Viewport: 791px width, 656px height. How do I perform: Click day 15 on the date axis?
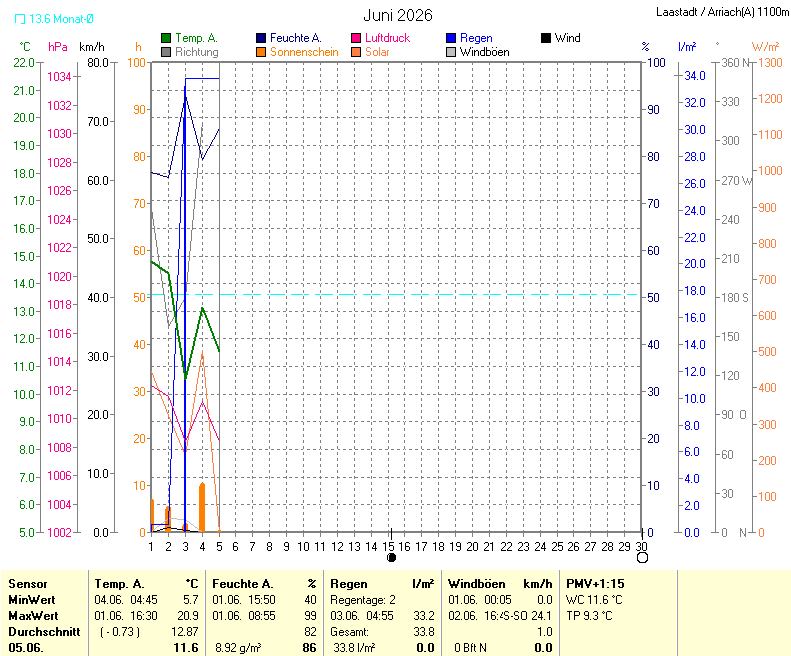pyautogui.click(x=388, y=546)
